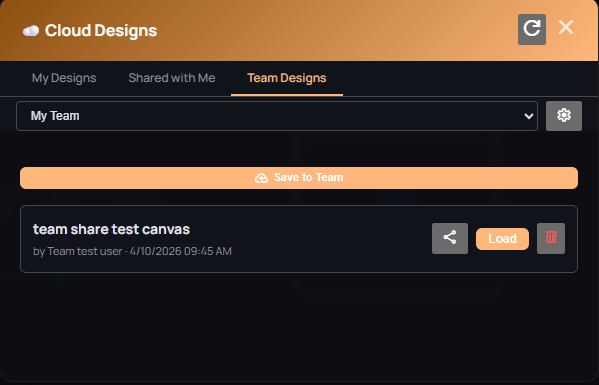
Task: Refresh the cloud designs list
Action: pos(531,29)
